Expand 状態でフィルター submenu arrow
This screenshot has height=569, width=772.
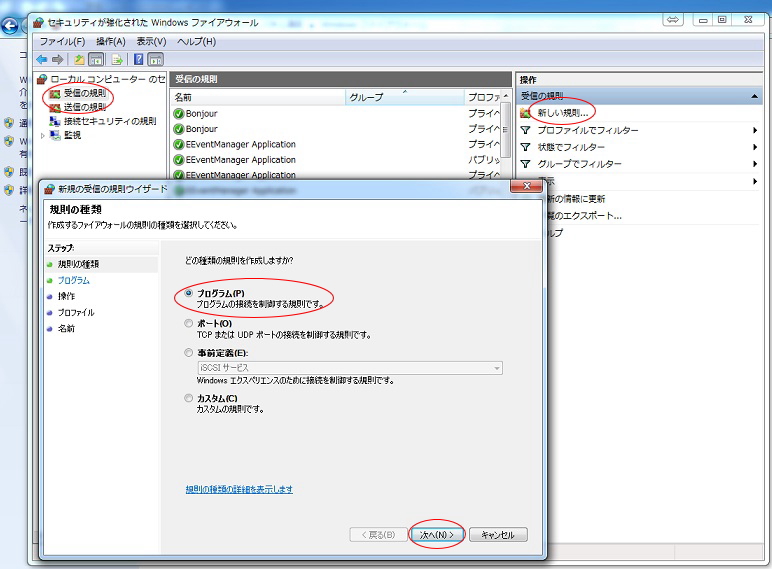pyautogui.click(x=755, y=147)
